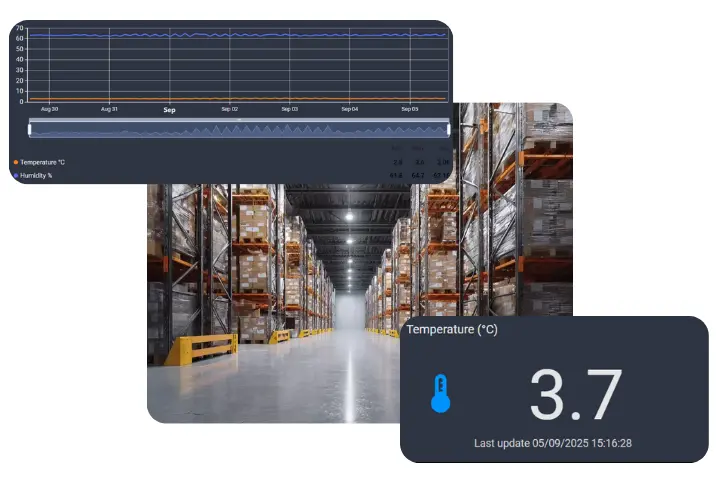The image size is (720, 478).
Task: Click the Sep 05 date label
Action: 409,109
